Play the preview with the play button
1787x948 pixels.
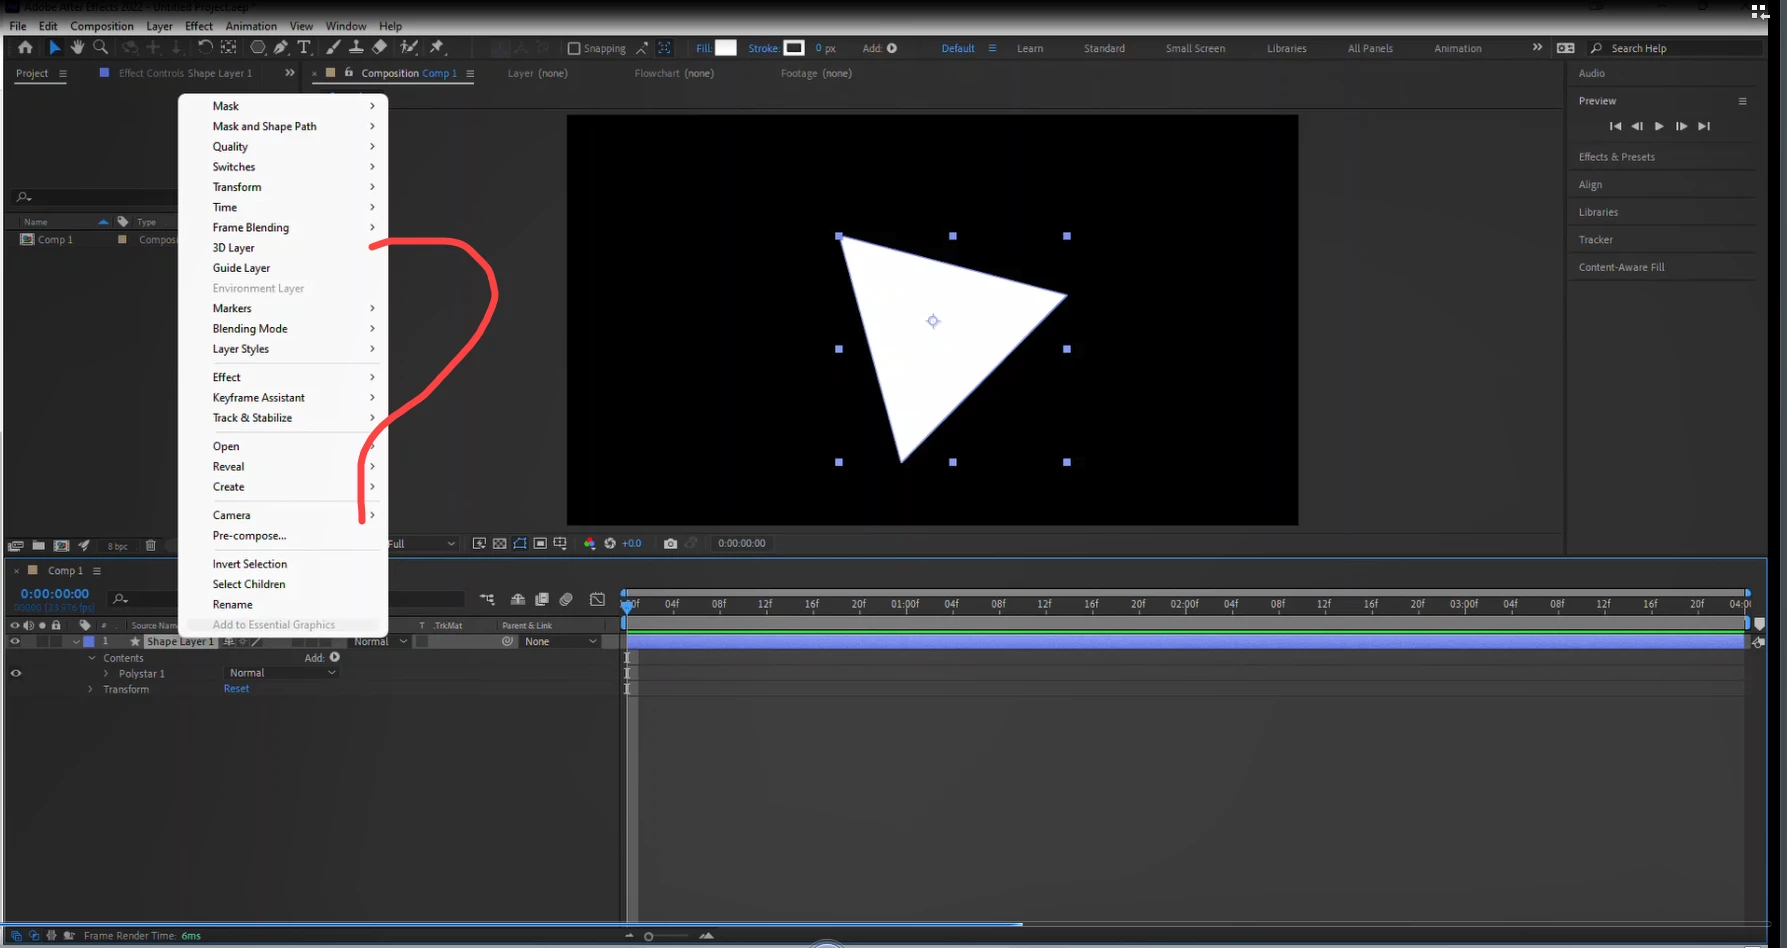coord(1659,126)
